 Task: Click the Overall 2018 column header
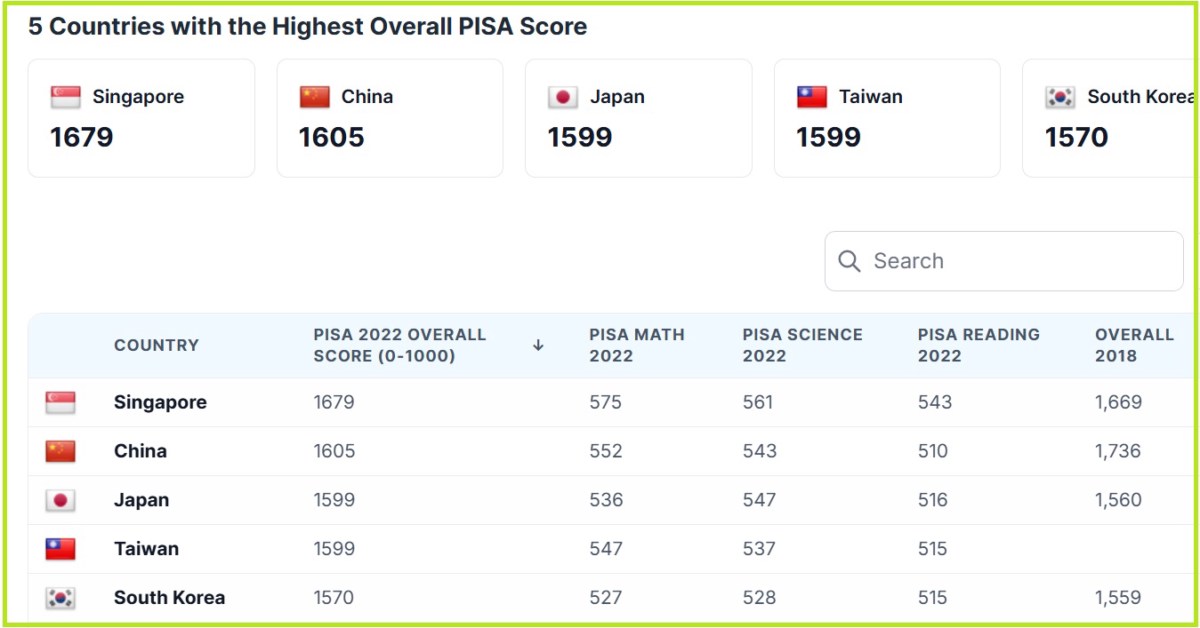(x=1133, y=345)
